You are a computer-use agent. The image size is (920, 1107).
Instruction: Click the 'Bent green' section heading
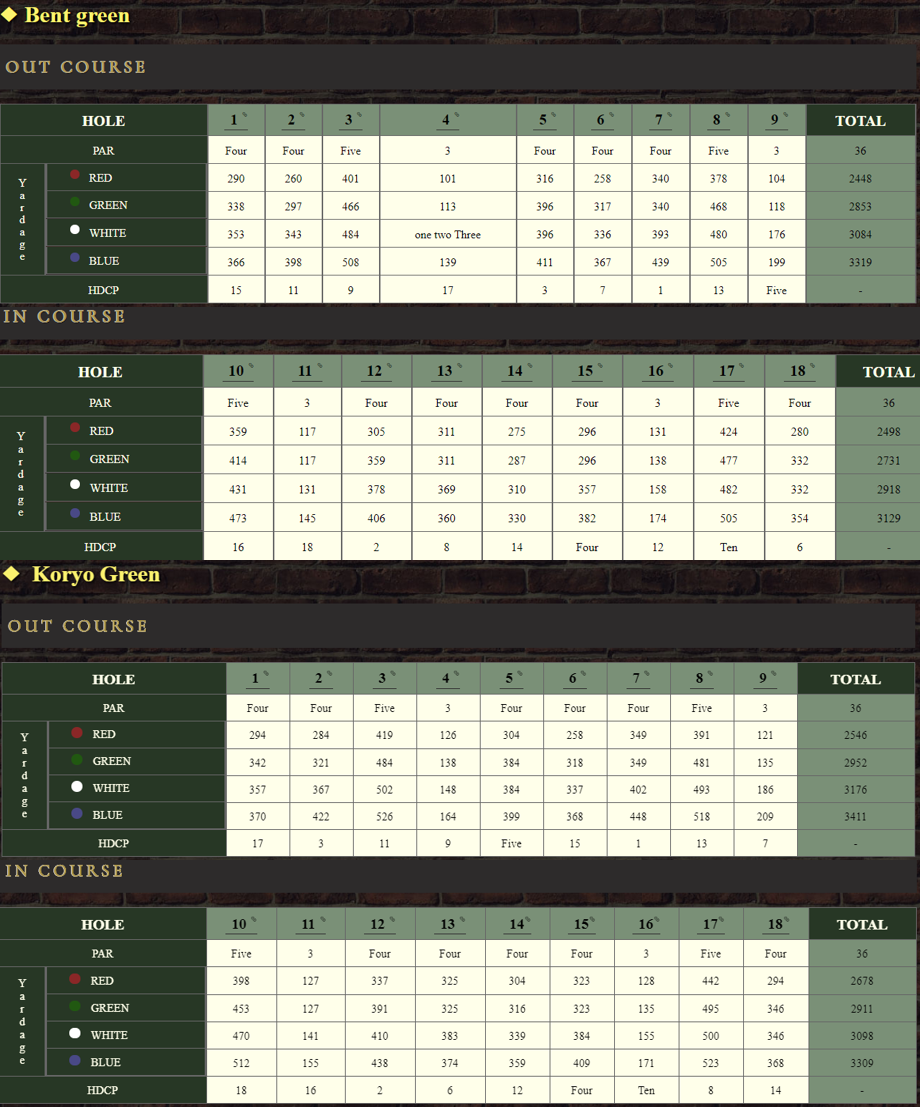[x=77, y=16]
